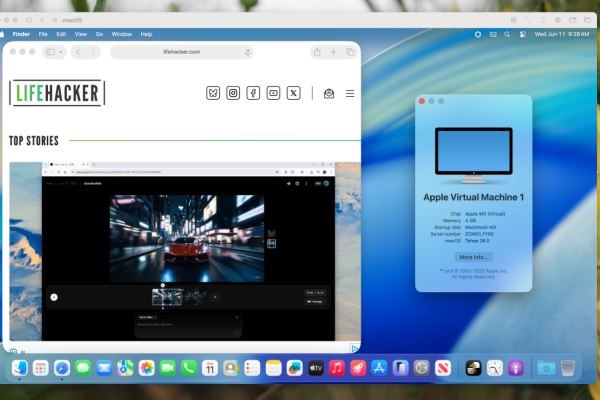Click the Lifehacker logo

(57, 93)
